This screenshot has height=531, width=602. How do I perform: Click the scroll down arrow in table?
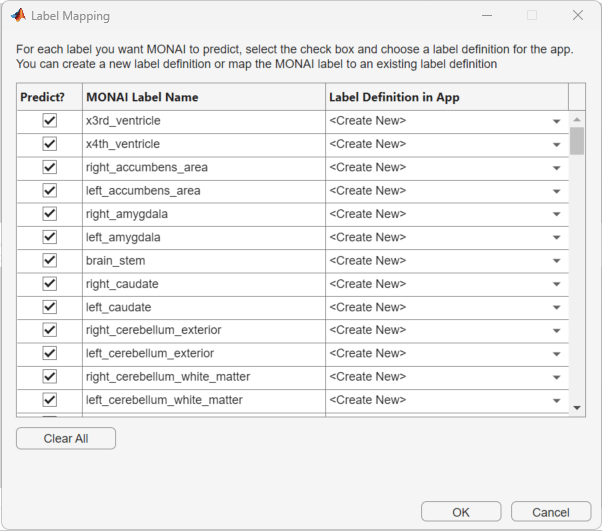tap(577, 408)
